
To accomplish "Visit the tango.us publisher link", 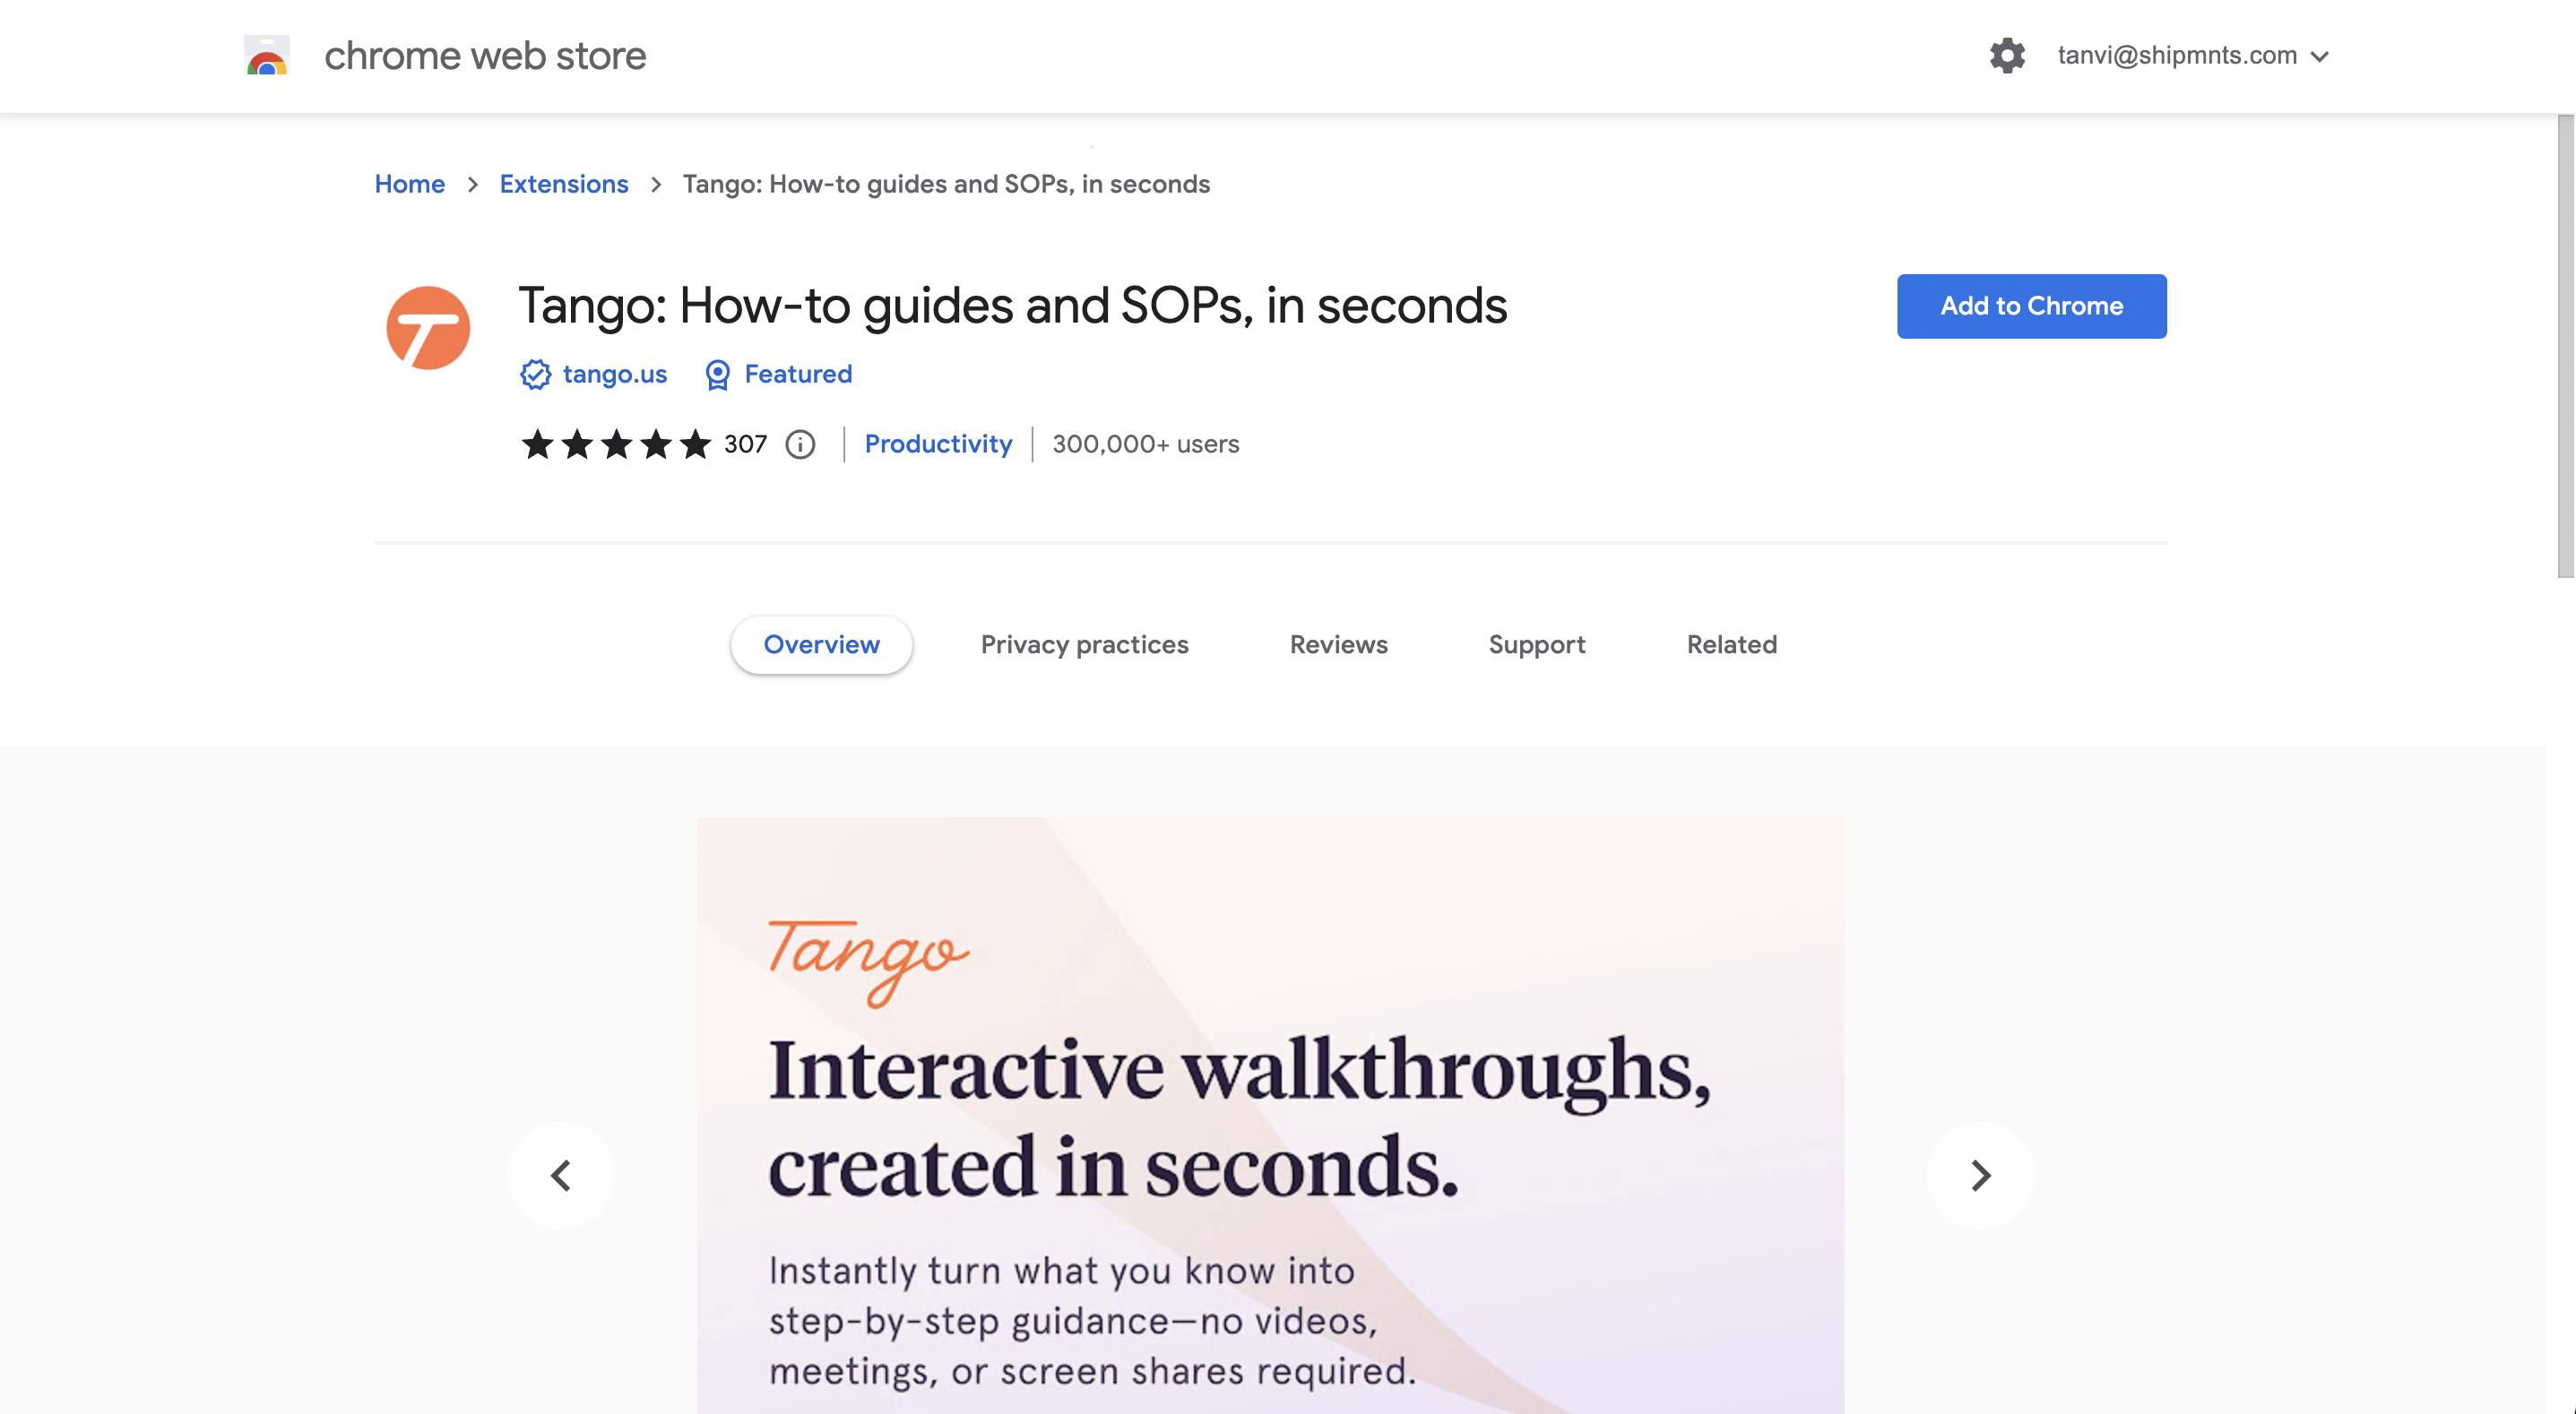I will pos(614,374).
